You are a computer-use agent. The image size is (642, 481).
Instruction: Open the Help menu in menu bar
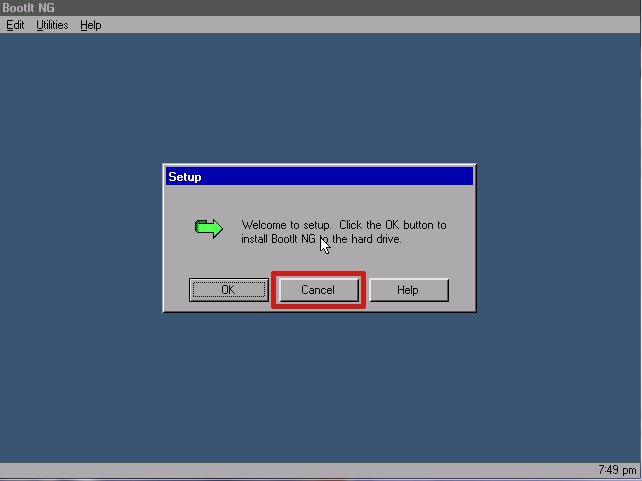pyautogui.click(x=90, y=25)
